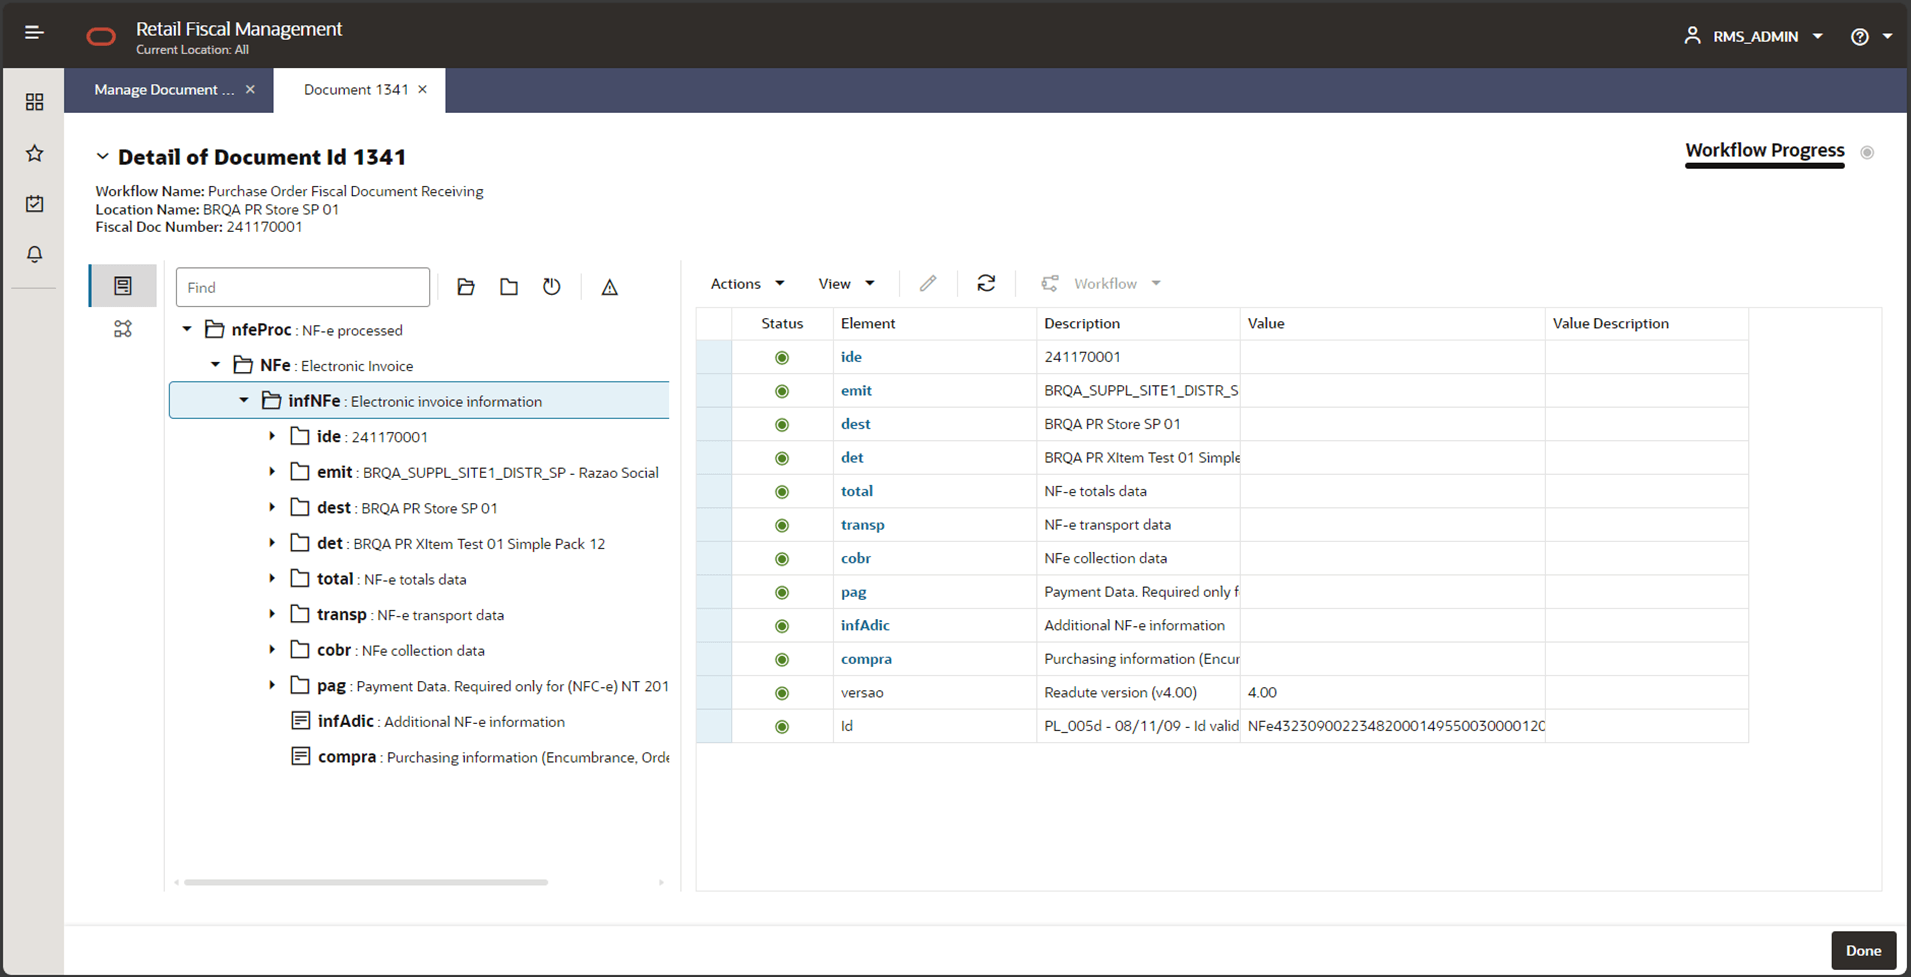Click the refresh table icon

pos(986,284)
